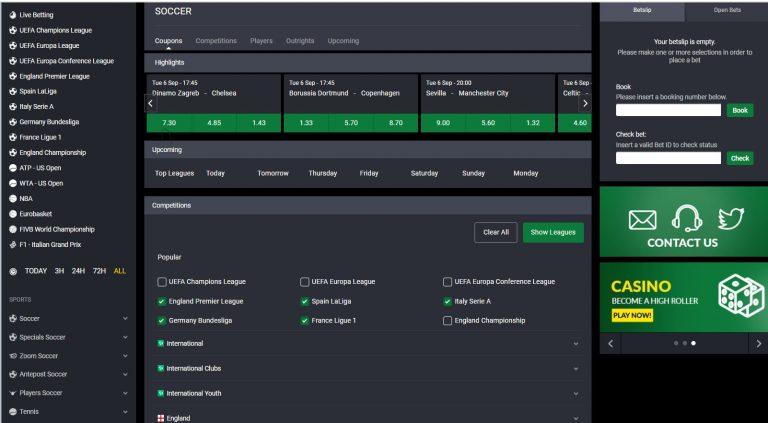
Task: Focus the booking number input field
Action: coord(668,110)
